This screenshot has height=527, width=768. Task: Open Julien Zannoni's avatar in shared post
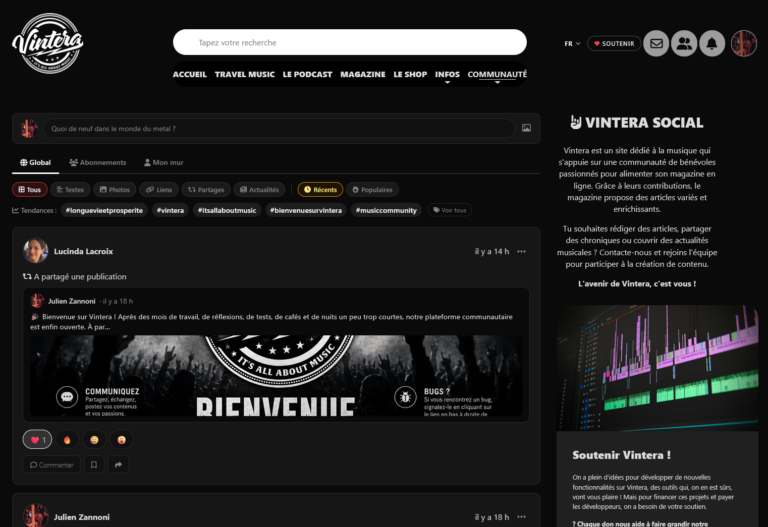37,301
